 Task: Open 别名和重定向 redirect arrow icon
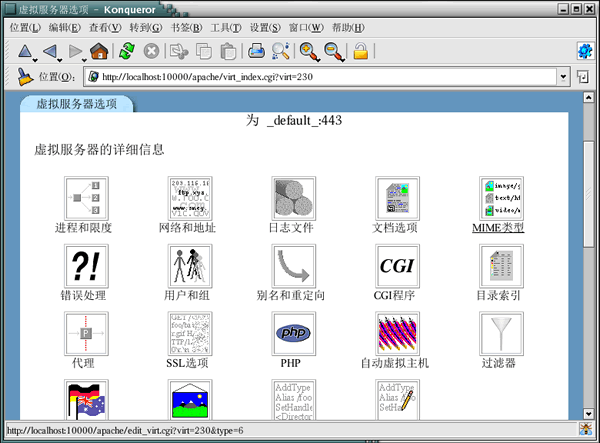(x=293, y=266)
